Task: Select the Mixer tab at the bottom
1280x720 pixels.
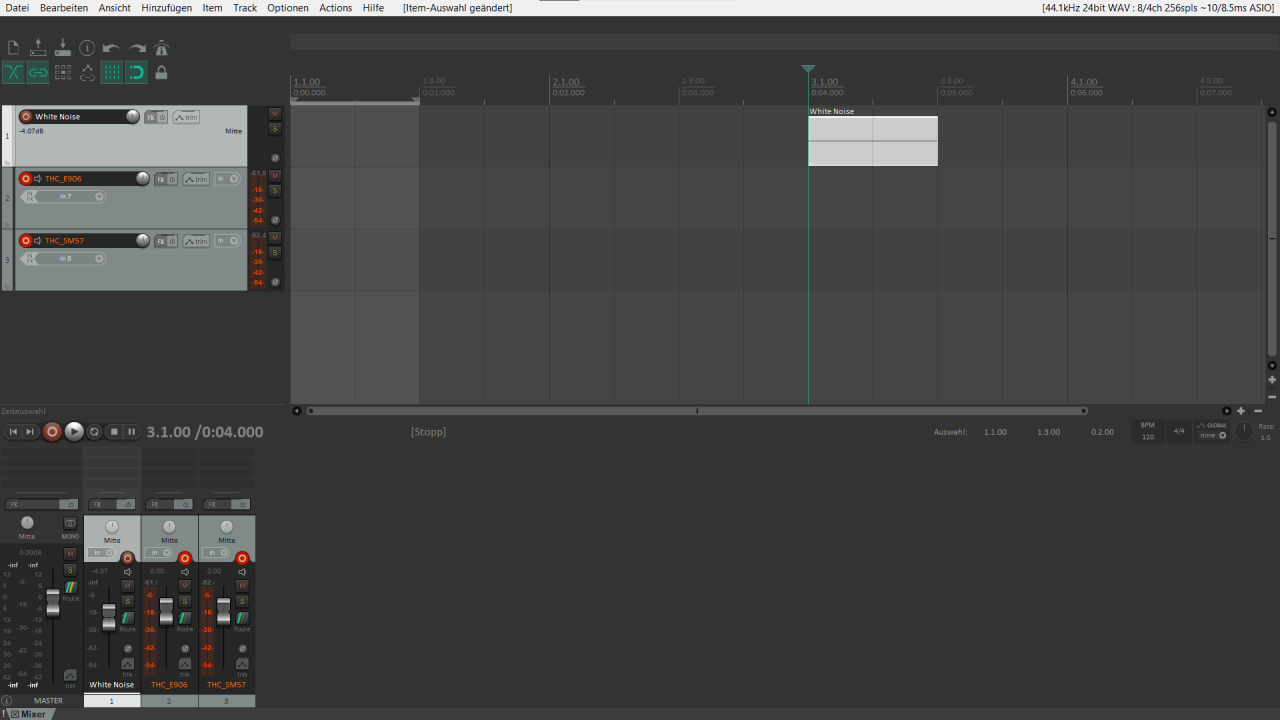Action: click(33, 714)
